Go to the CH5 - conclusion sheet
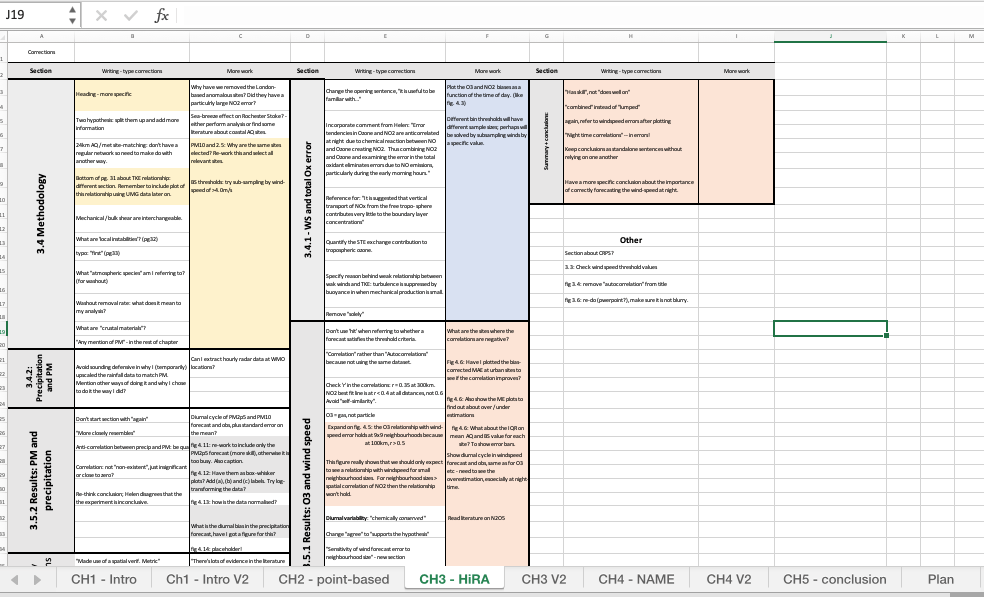This screenshot has width=984, height=597. coord(834,579)
